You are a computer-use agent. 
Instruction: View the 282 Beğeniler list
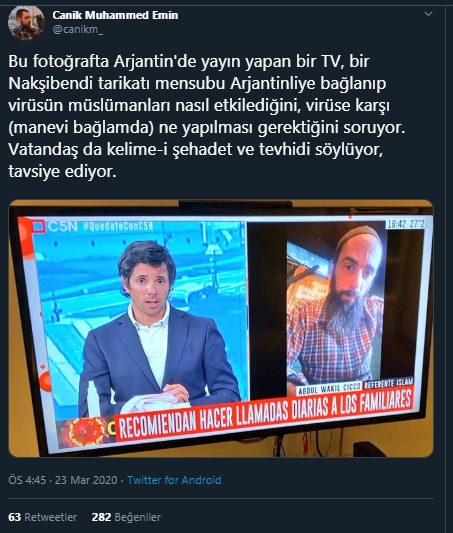click(126, 517)
